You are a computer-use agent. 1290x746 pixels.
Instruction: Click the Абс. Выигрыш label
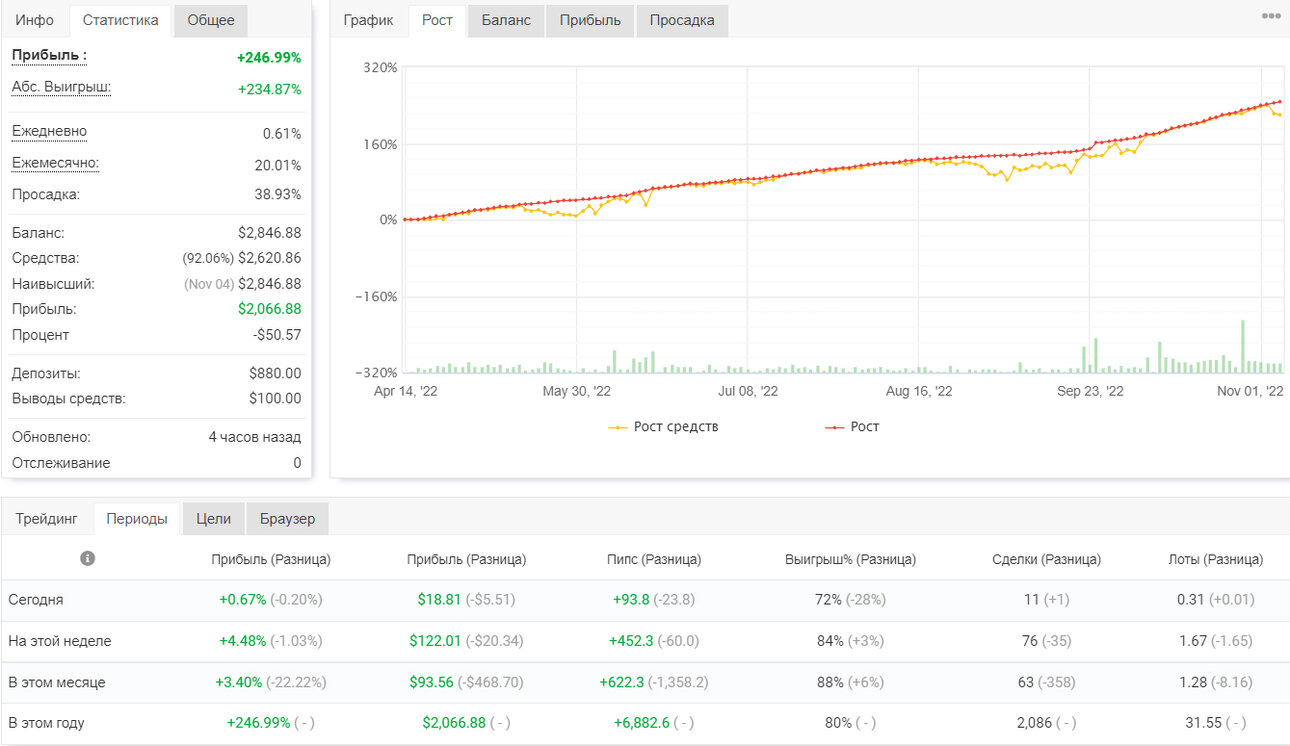[x=61, y=87]
